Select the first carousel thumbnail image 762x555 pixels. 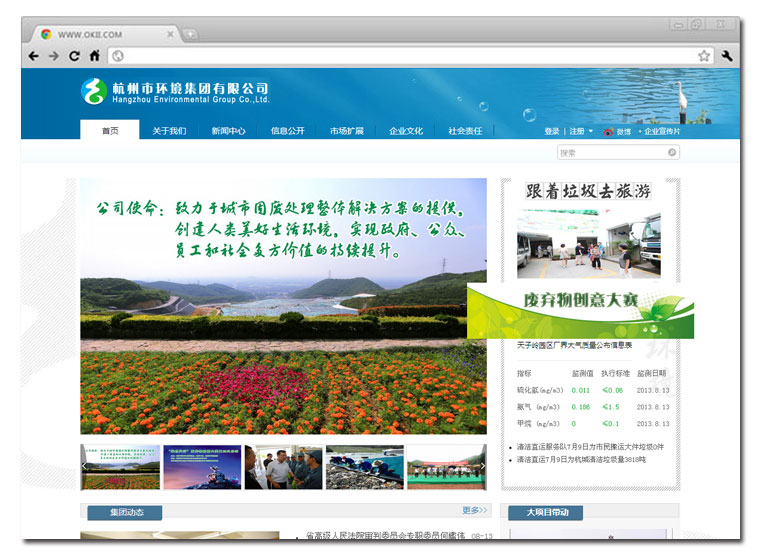coord(121,467)
